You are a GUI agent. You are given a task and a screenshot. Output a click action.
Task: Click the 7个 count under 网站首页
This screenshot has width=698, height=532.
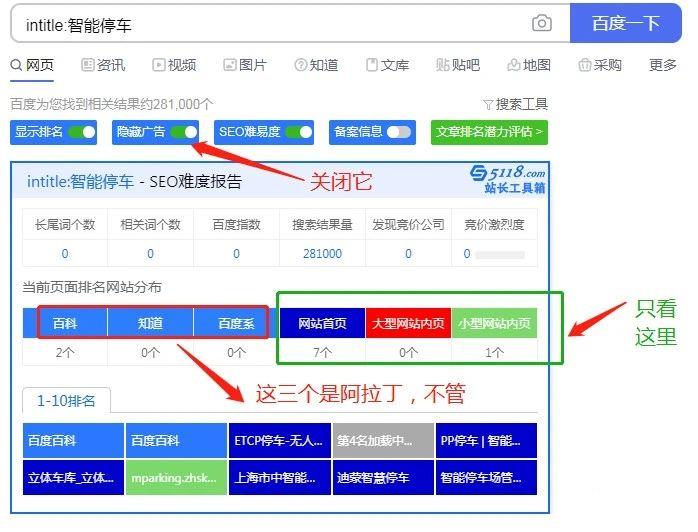tap(322, 353)
